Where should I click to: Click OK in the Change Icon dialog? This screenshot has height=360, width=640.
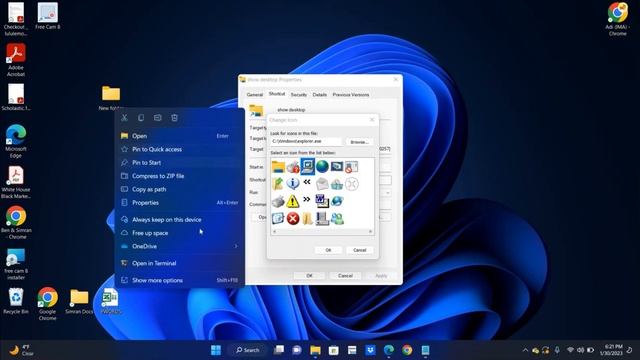point(329,250)
